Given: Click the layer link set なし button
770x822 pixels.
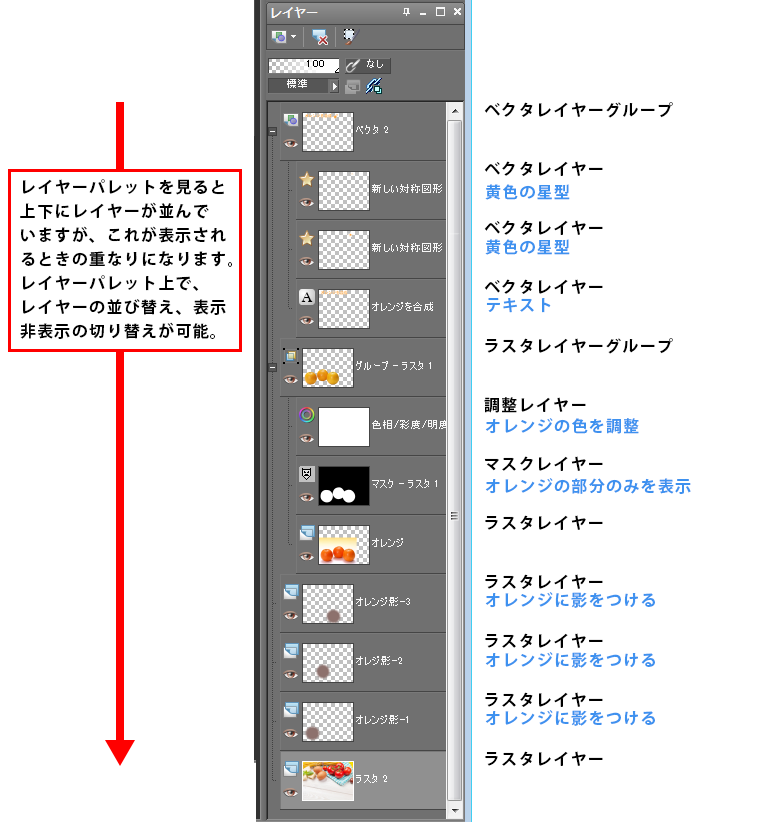Looking at the screenshot, I should [x=368, y=65].
